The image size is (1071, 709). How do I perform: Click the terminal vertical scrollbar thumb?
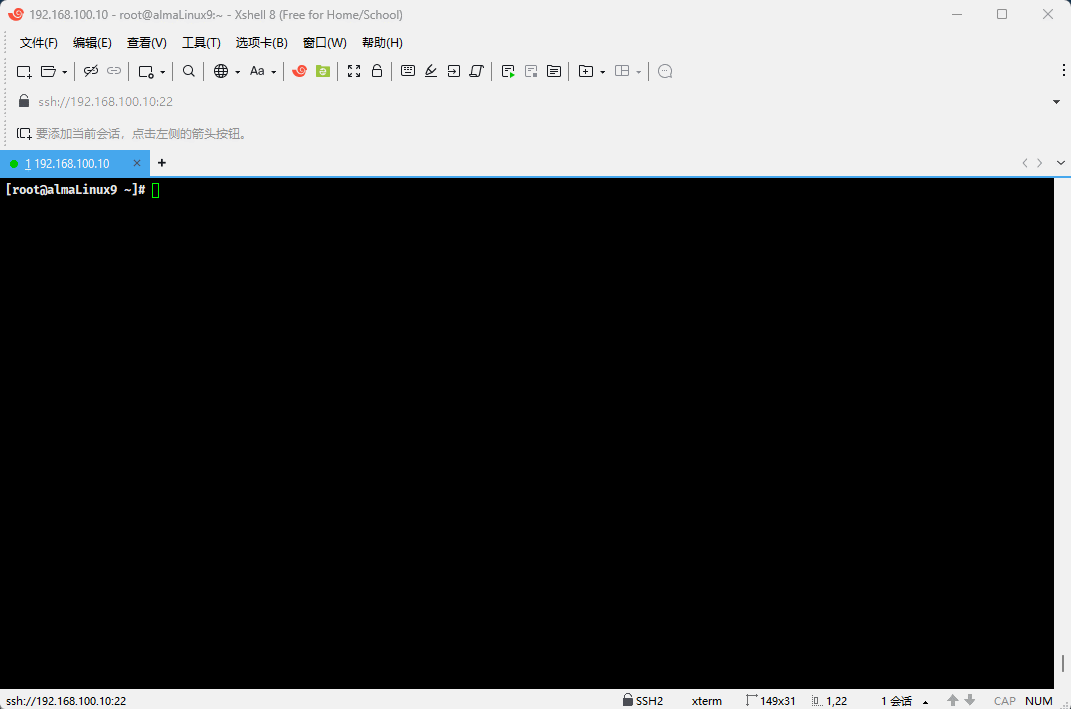pos(1063,663)
